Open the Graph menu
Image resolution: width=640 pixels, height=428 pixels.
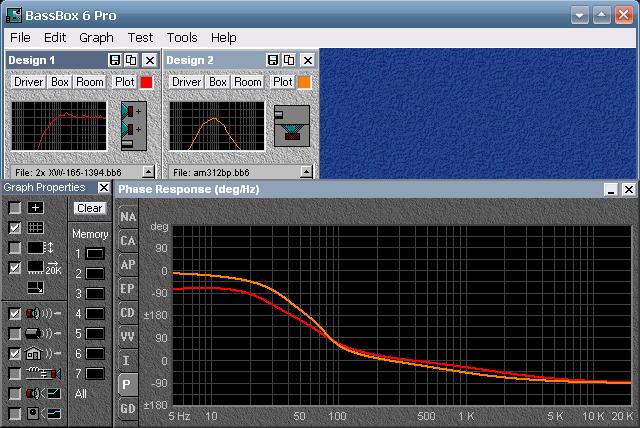click(x=96, y=37)
